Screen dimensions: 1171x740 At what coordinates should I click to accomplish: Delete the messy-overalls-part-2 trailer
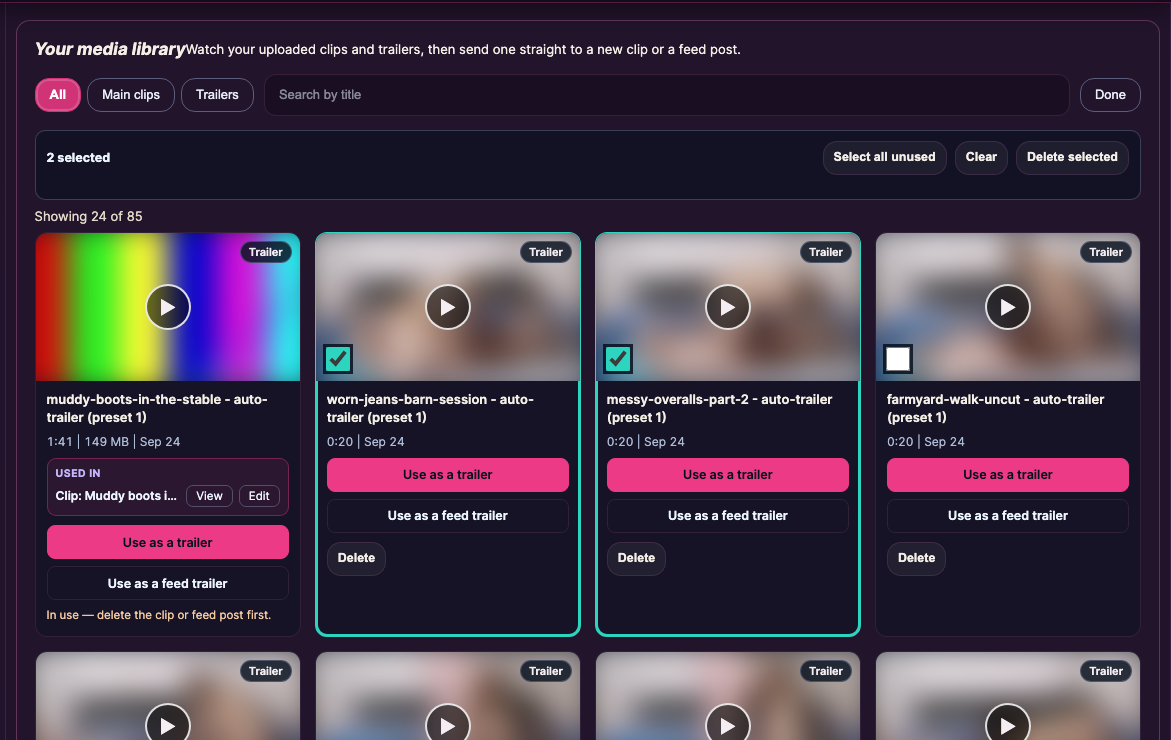(x=636, y=559)
